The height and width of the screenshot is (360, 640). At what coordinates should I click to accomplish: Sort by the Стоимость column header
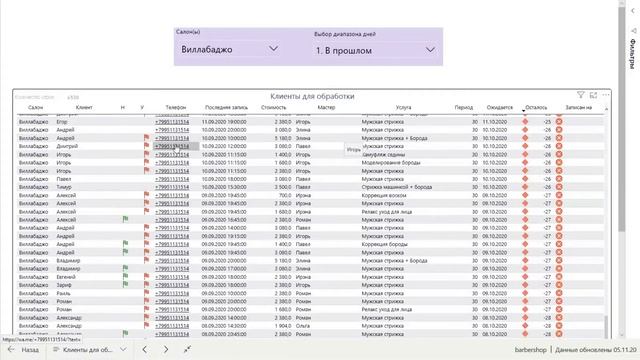(273, 107)
